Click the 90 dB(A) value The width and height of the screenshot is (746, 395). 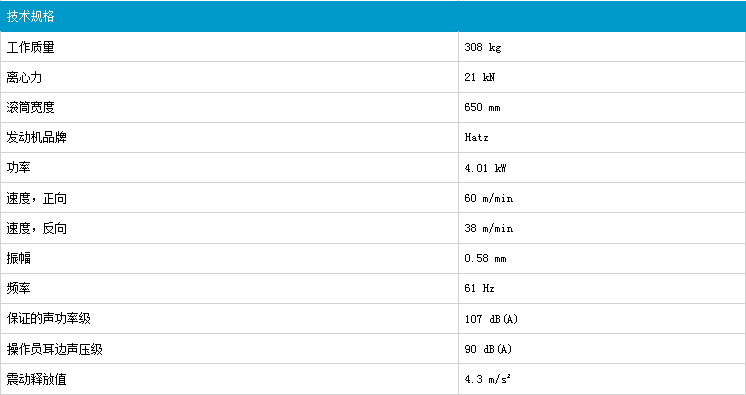click(488, 349)
